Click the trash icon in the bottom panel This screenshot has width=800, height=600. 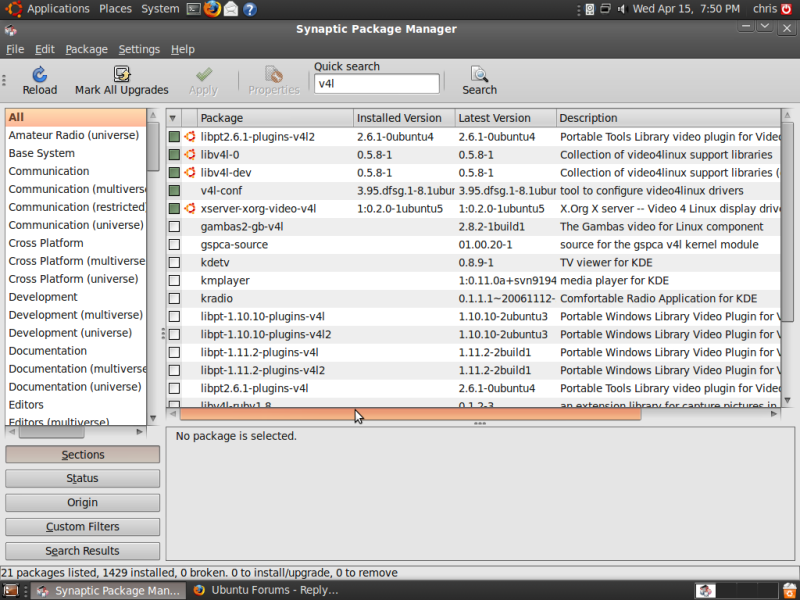coord(790,590)
